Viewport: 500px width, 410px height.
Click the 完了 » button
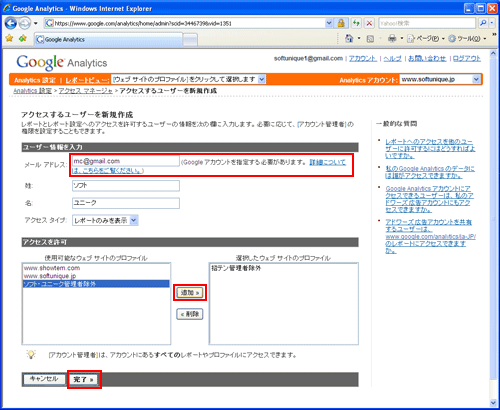tap(84, 379)
